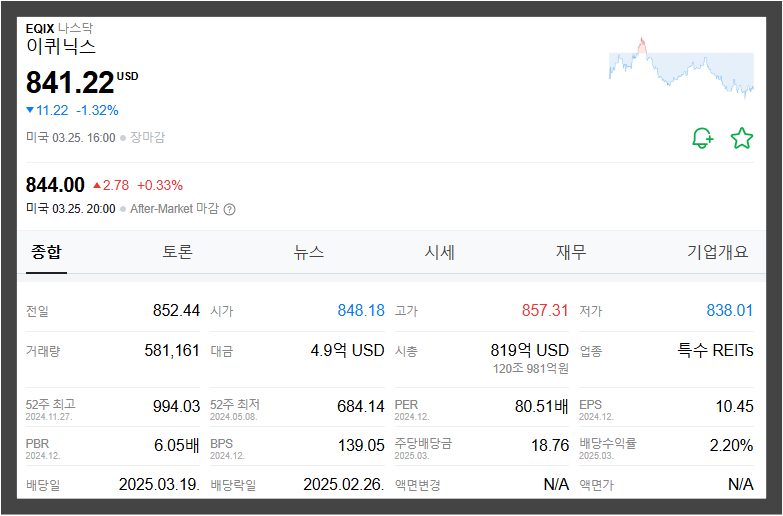783x516 pixels.
Task: Go to the 시세 tab
Action: point(439,252)
